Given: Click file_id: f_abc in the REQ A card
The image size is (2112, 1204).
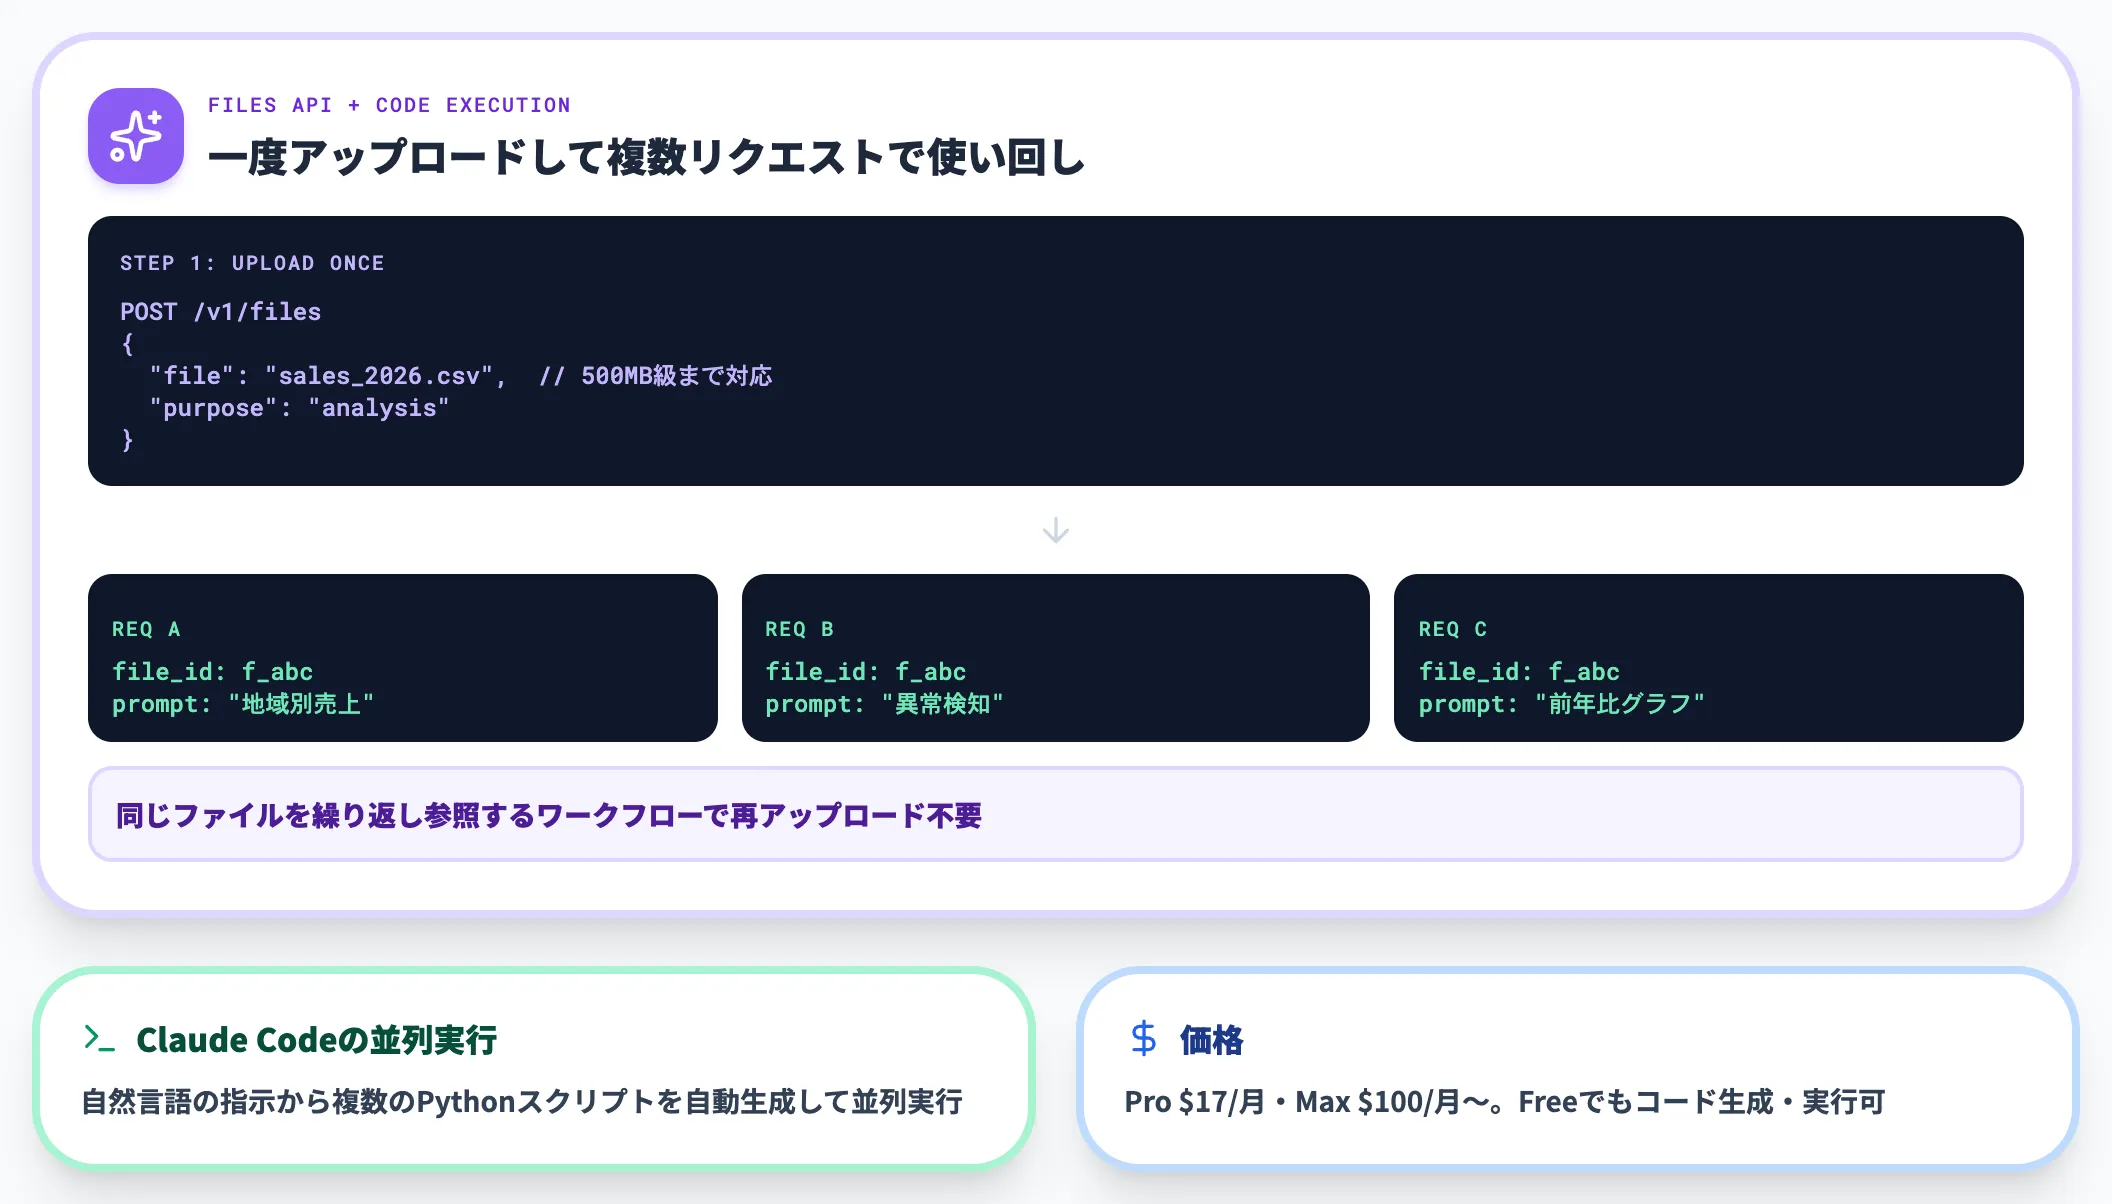Looking at the screenshot, I should pyautogui.click(x=213, y=672).
